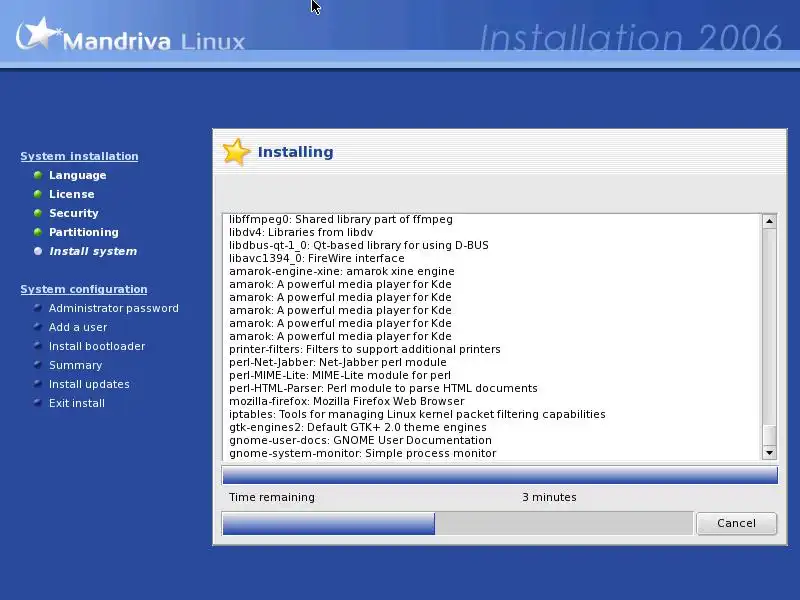Click the gtk-engines2 package line
This screenshot has width=800, height=600.
tap(358, 428)
